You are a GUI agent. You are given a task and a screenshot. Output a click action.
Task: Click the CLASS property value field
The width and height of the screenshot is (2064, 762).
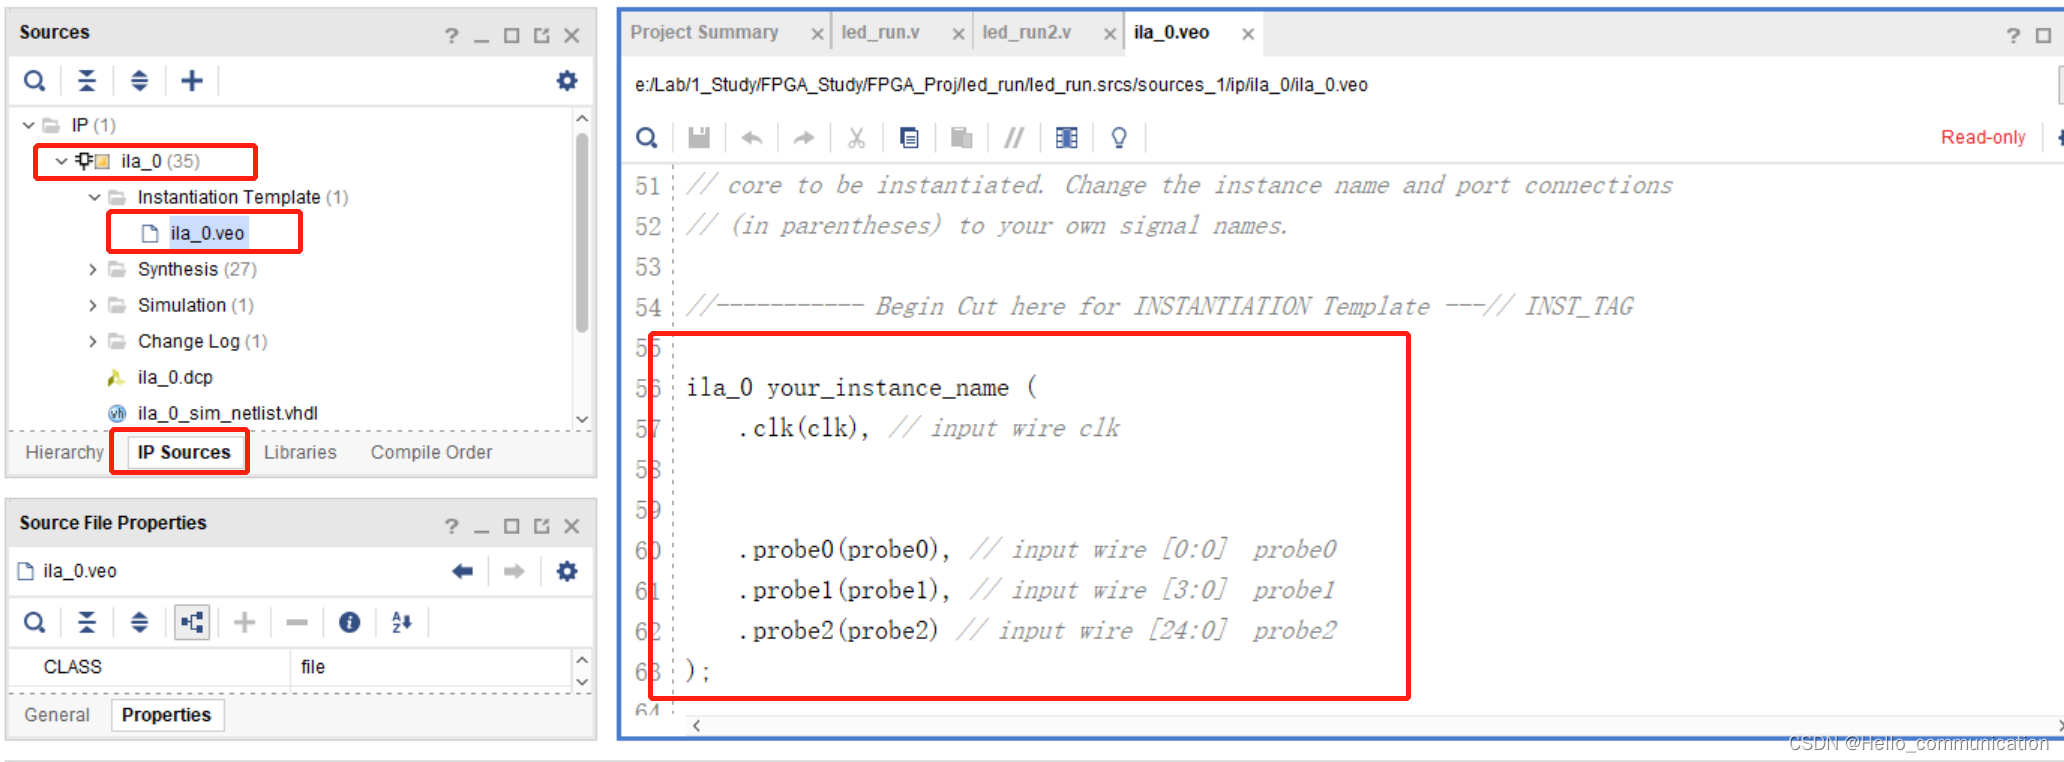431,667
